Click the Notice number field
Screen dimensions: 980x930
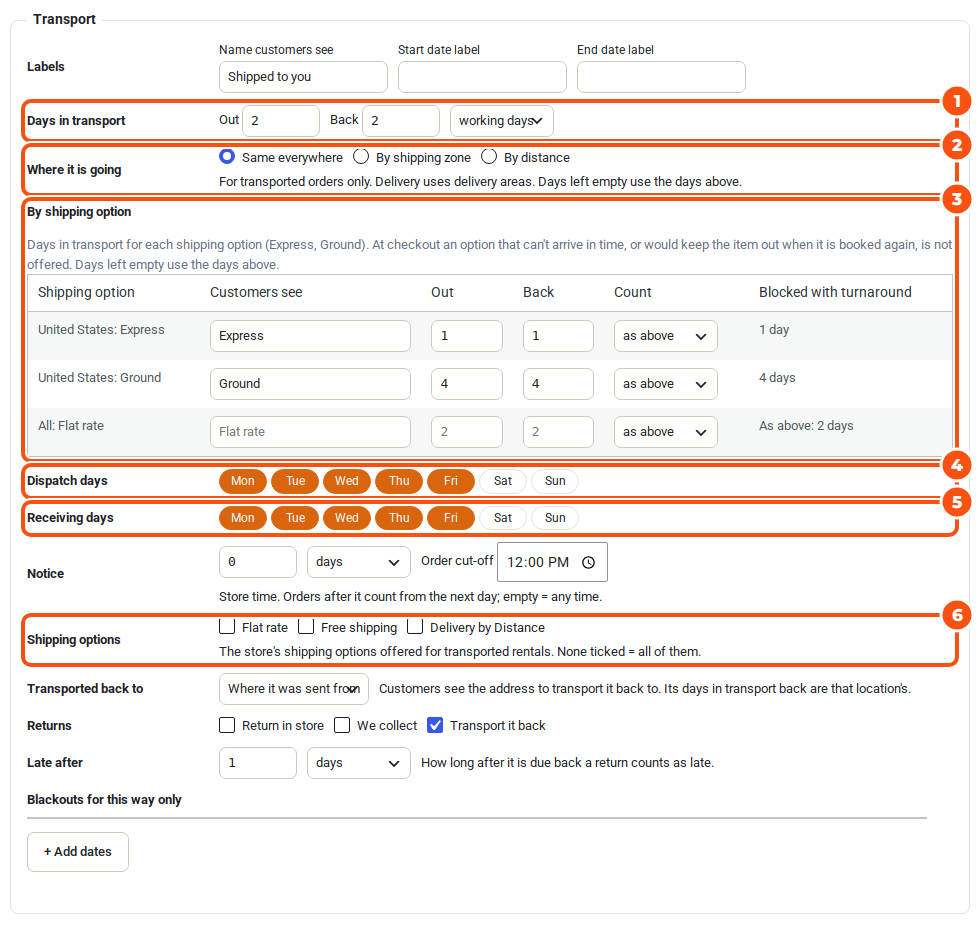point(258,562)
